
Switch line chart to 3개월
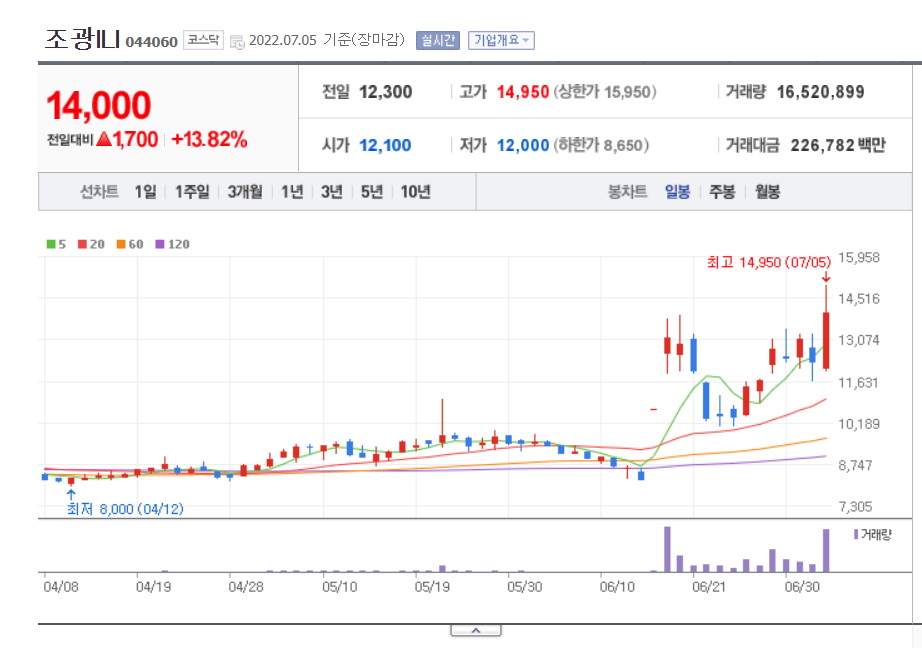tap(245, 192)
